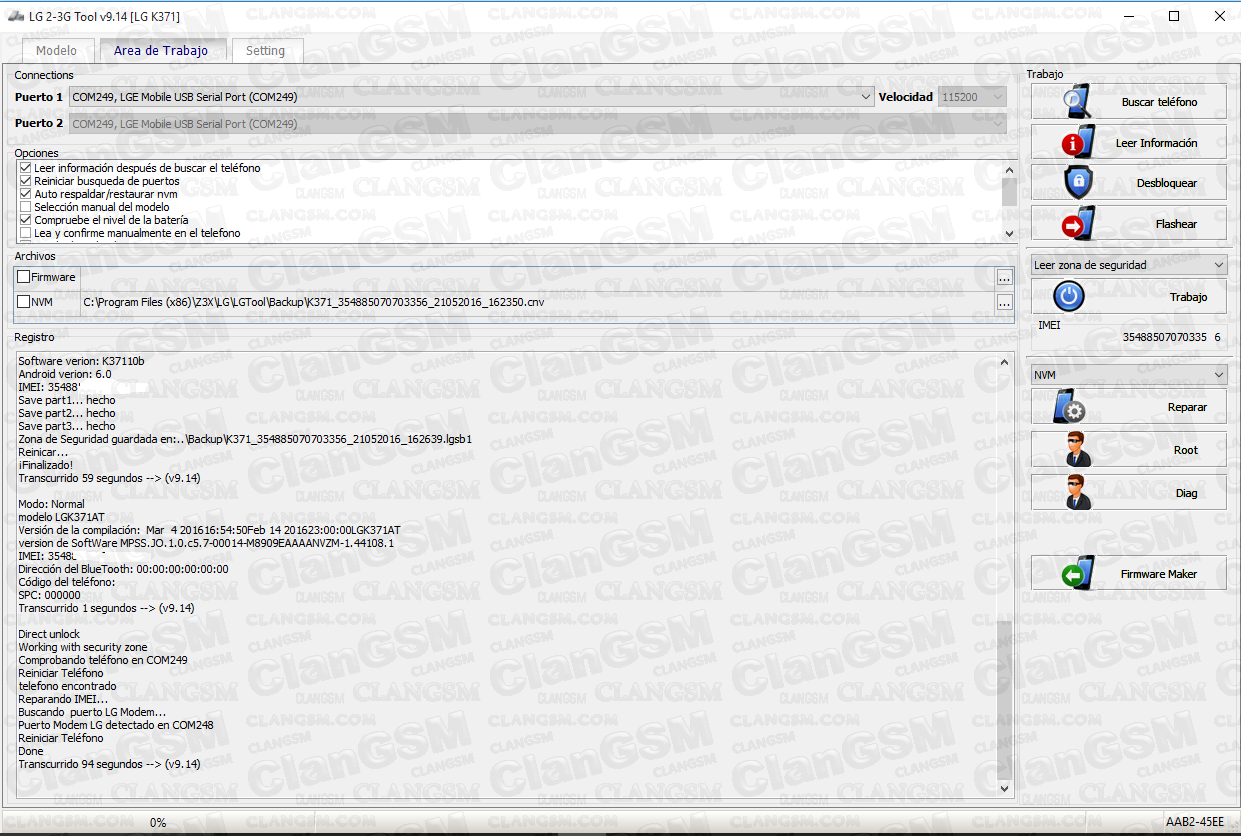This screenshot has height=836, width=1241.
Task: Click the phone-and-gear Reparar icon
Action: tap(1069, 406)
